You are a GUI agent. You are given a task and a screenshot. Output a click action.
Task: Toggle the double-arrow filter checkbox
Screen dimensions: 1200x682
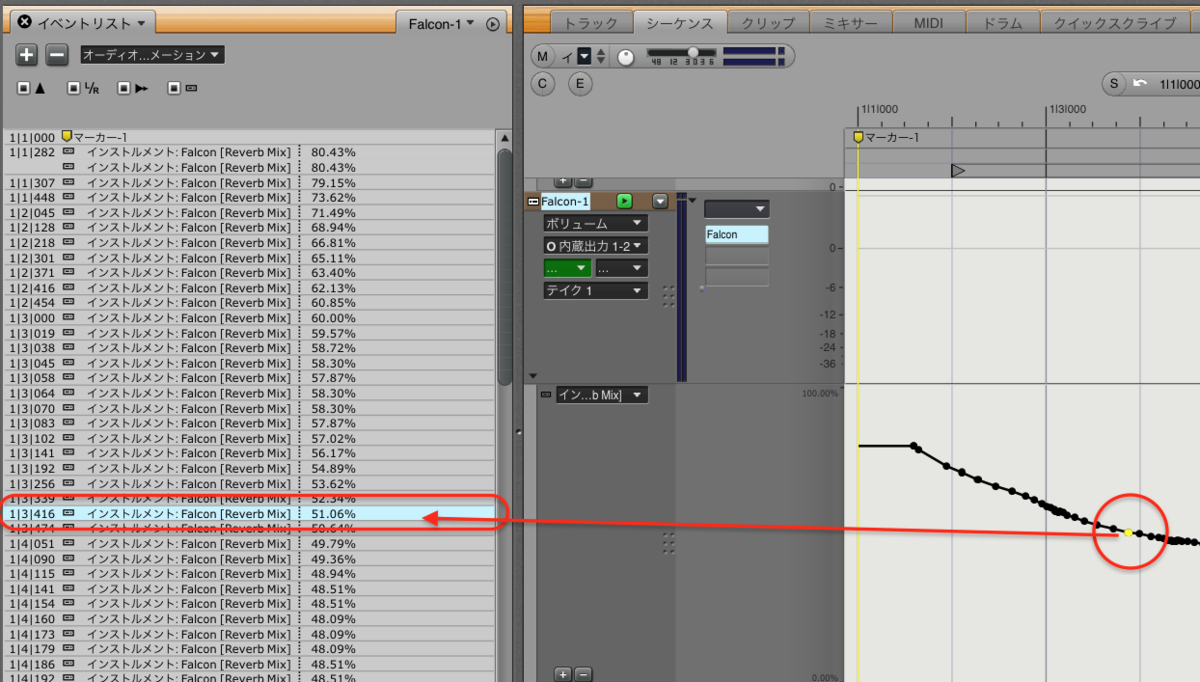point(123,88)
